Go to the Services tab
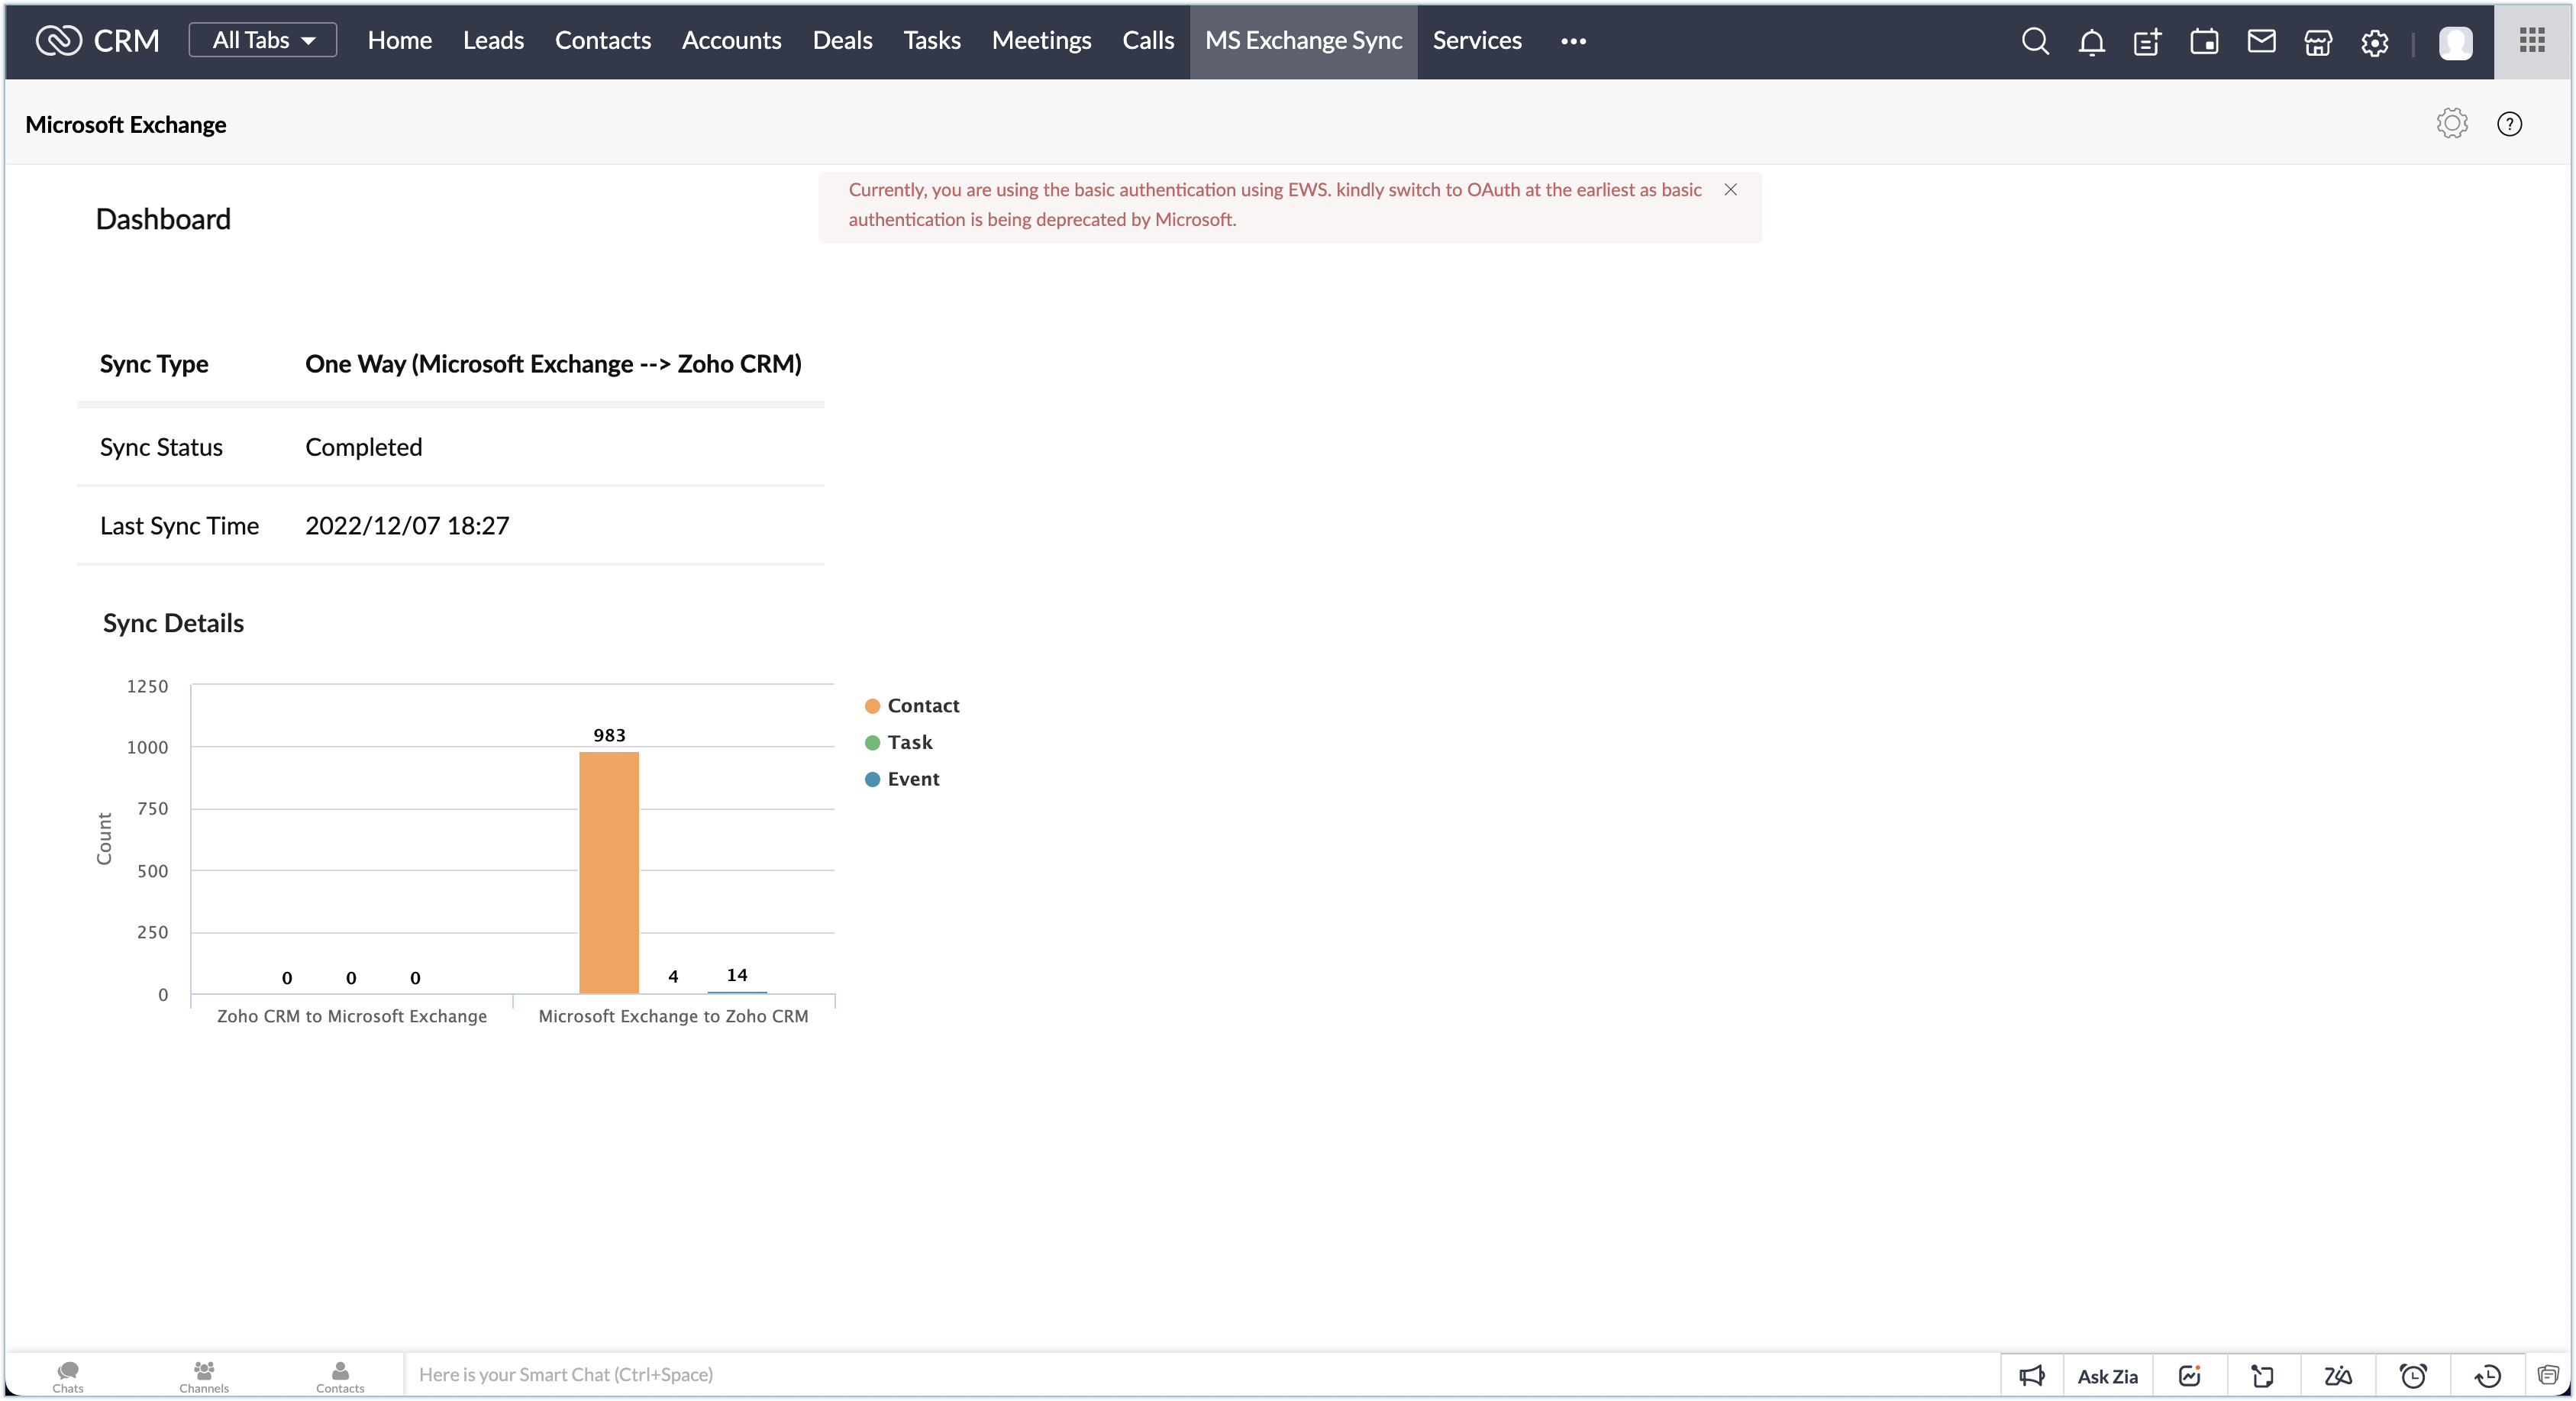This screenshot has width=2576, height=1401. point(1476,41)
